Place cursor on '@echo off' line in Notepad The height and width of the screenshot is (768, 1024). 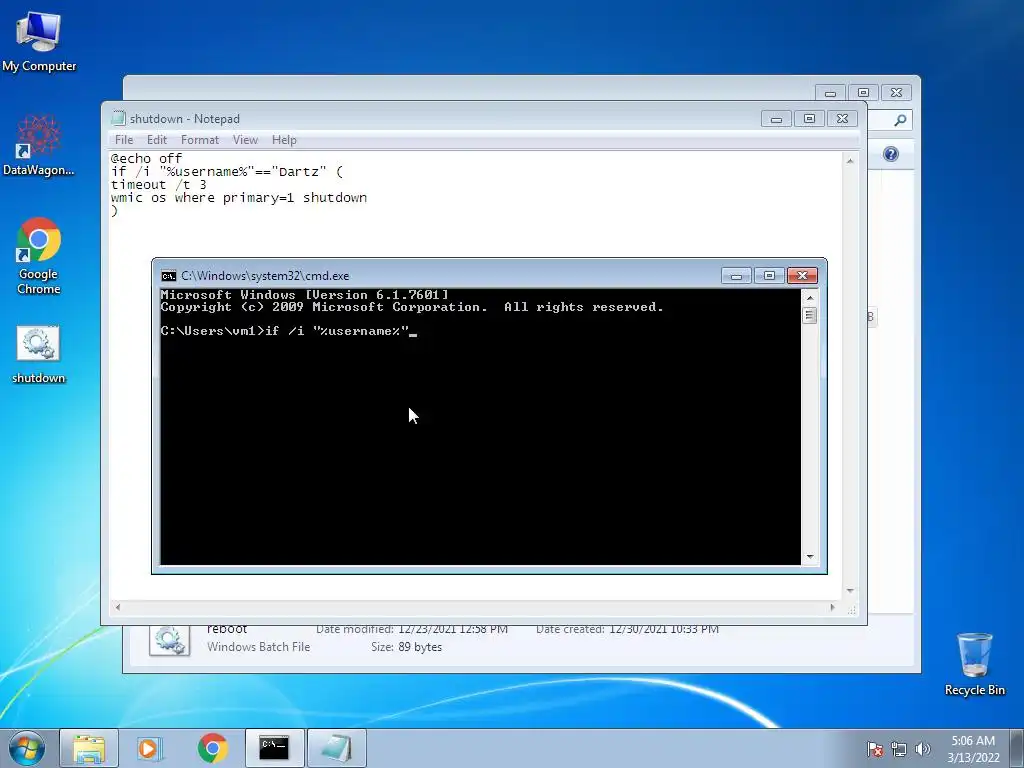pos(146,159)
